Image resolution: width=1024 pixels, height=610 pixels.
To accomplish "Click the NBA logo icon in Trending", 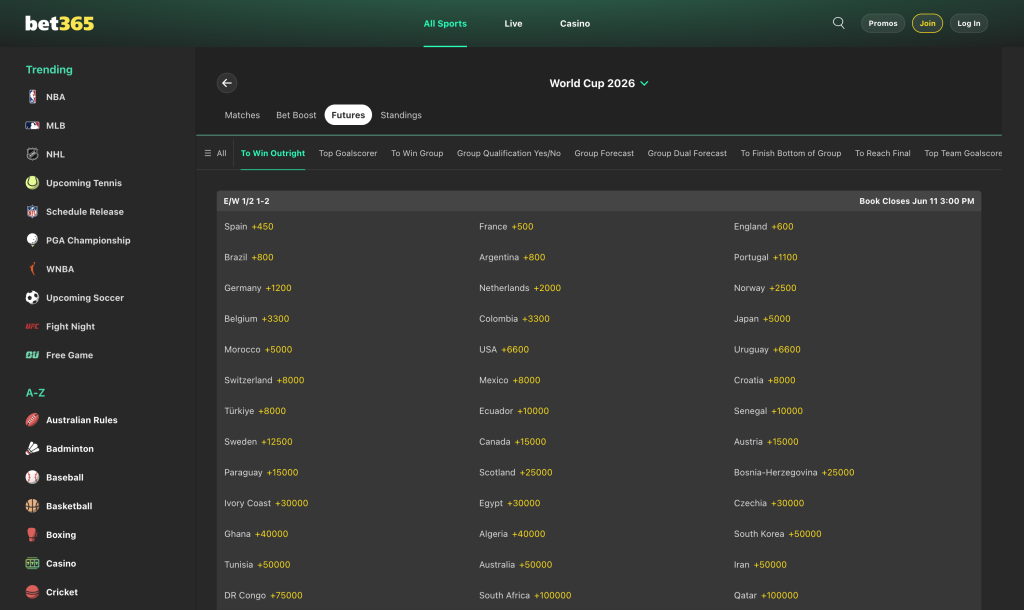I will pos(32,97).
